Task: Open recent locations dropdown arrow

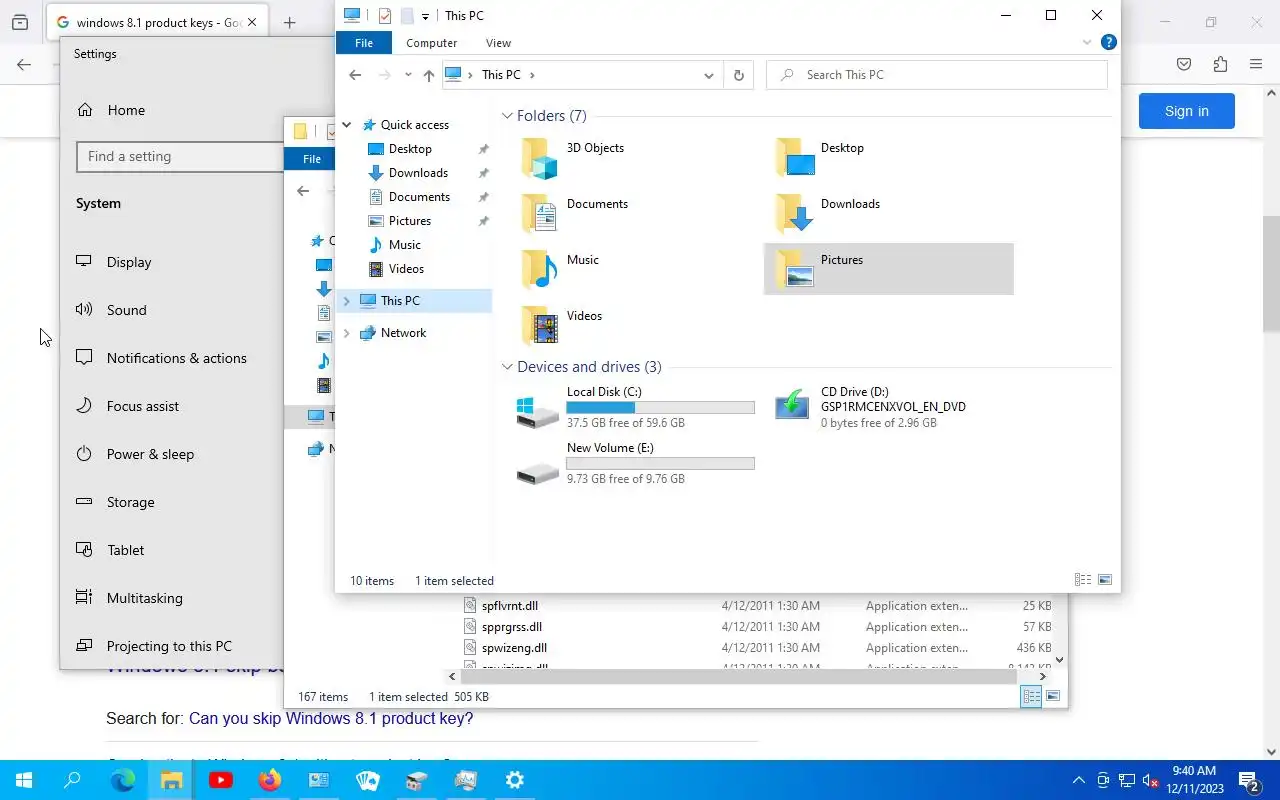Action: click(408, 75)
